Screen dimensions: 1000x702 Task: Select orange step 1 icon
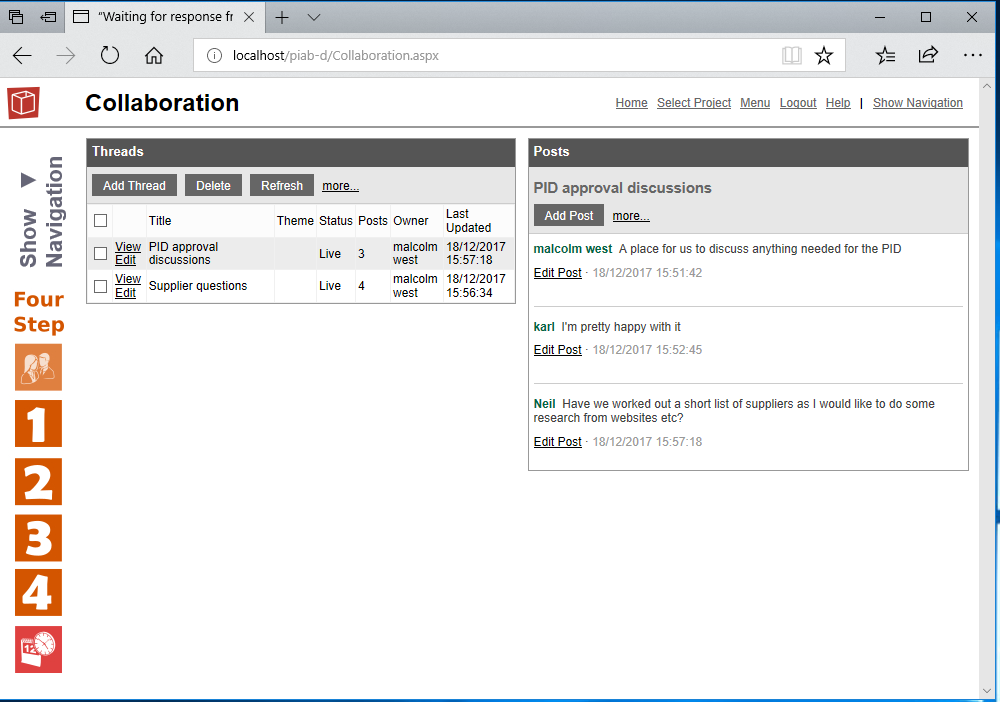coord(38,424)
